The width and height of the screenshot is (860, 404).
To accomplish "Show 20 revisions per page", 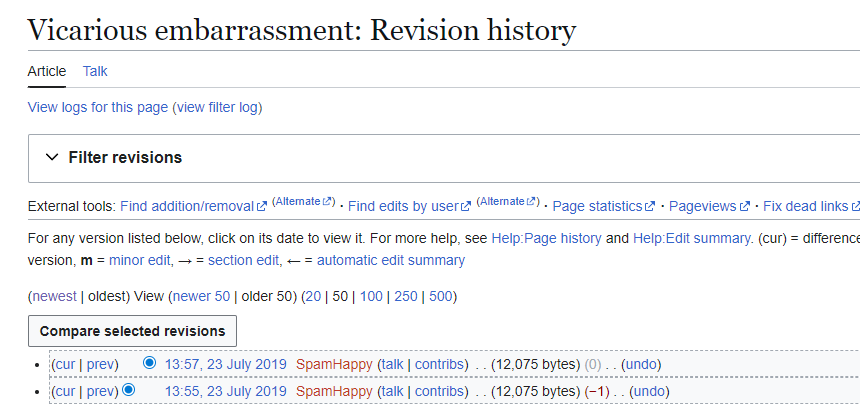I will [x=313, y=297].
